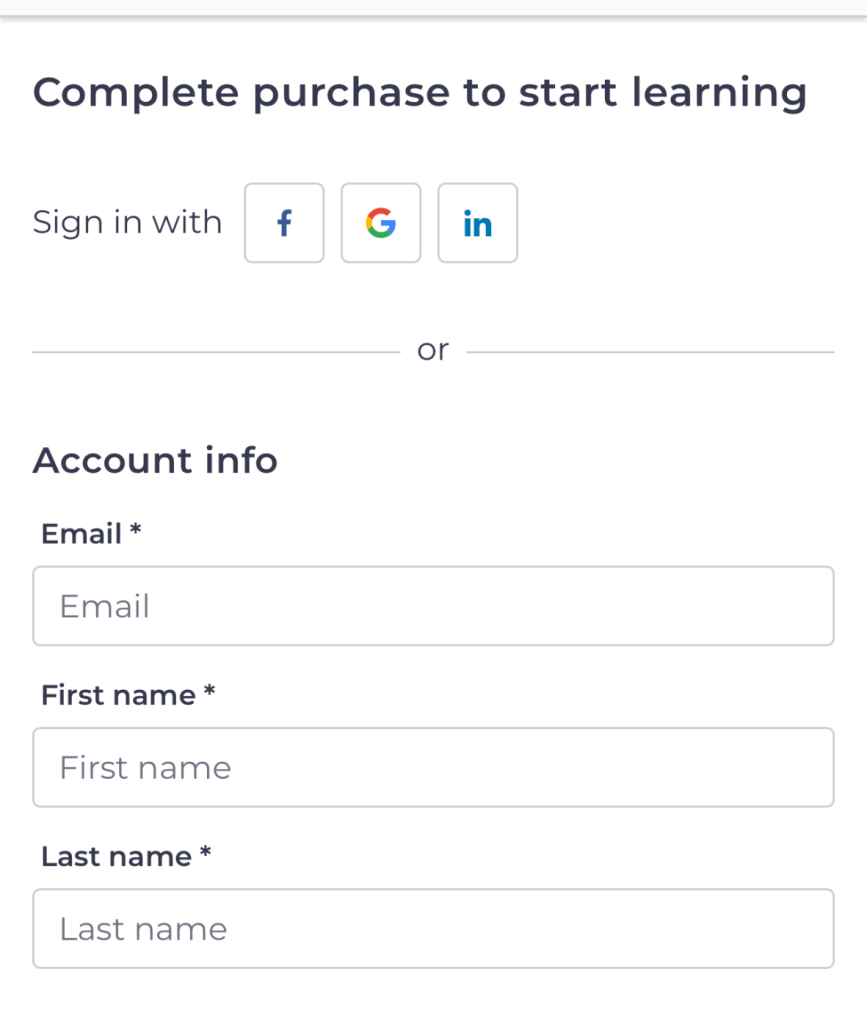The width and height of the screenshot is (867, 1024).
Task: Click the Sign in with text
Action: (127, 223)
